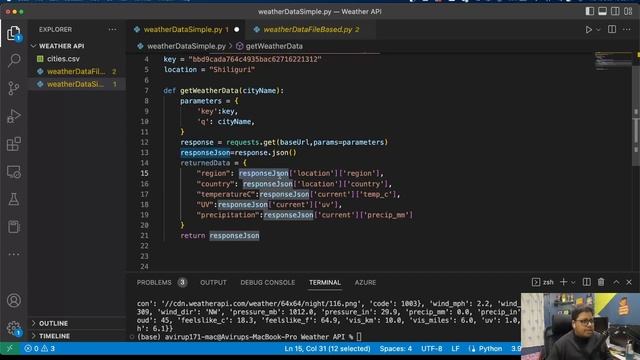
Task: Select weatherDataSi... file in explorer
Action: 76,84
